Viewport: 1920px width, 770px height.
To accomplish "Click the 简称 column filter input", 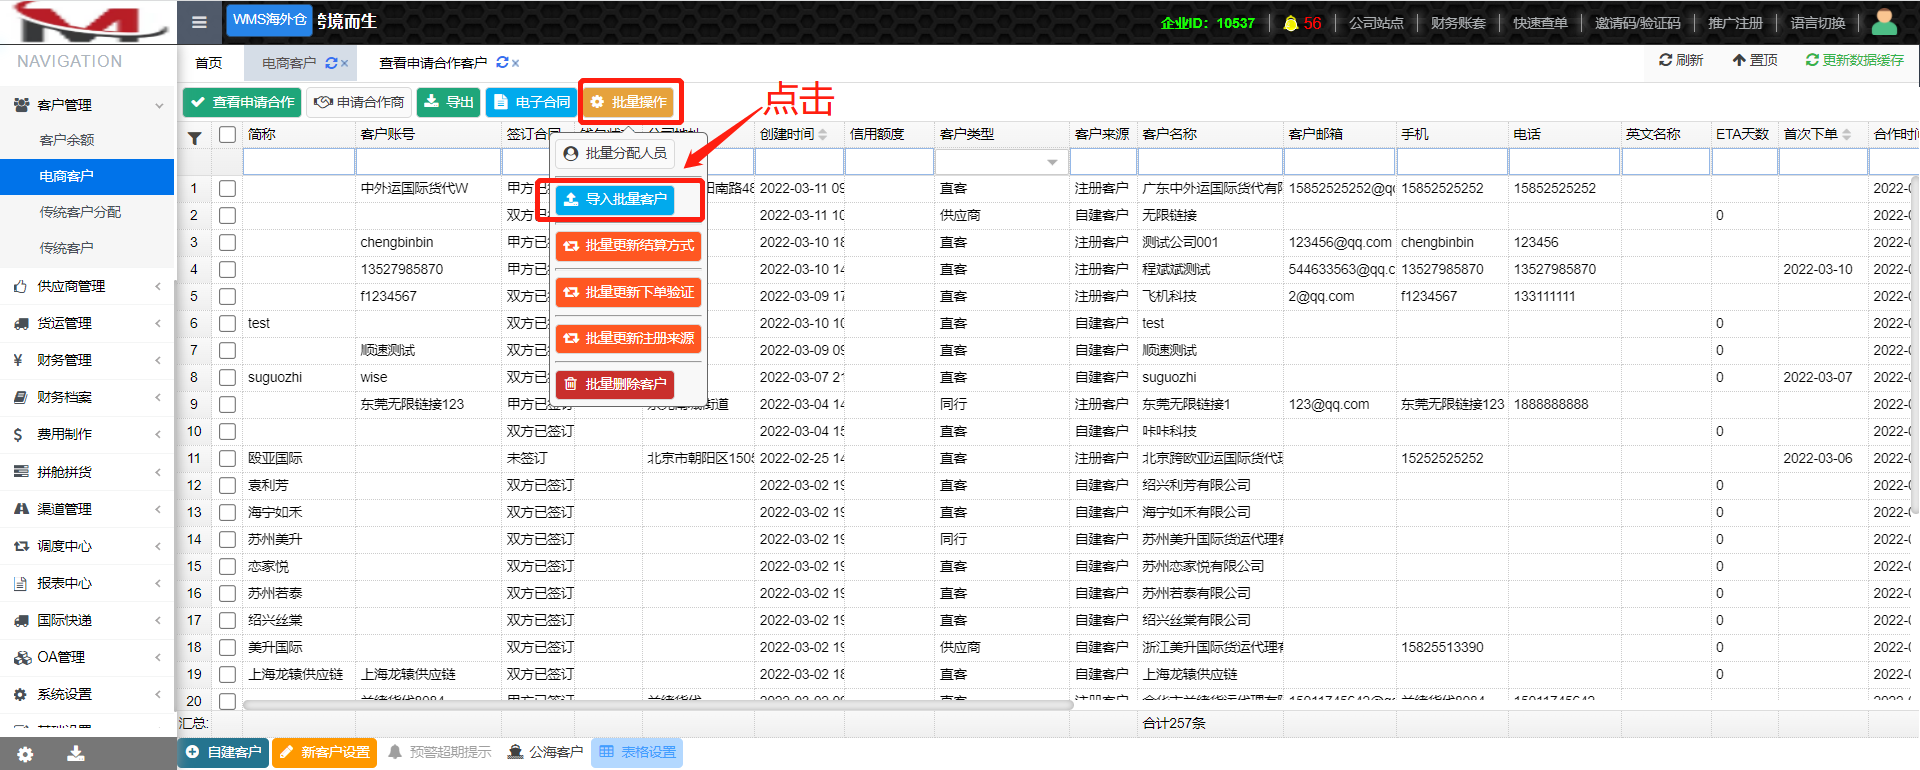I will (x=298, y=162).
